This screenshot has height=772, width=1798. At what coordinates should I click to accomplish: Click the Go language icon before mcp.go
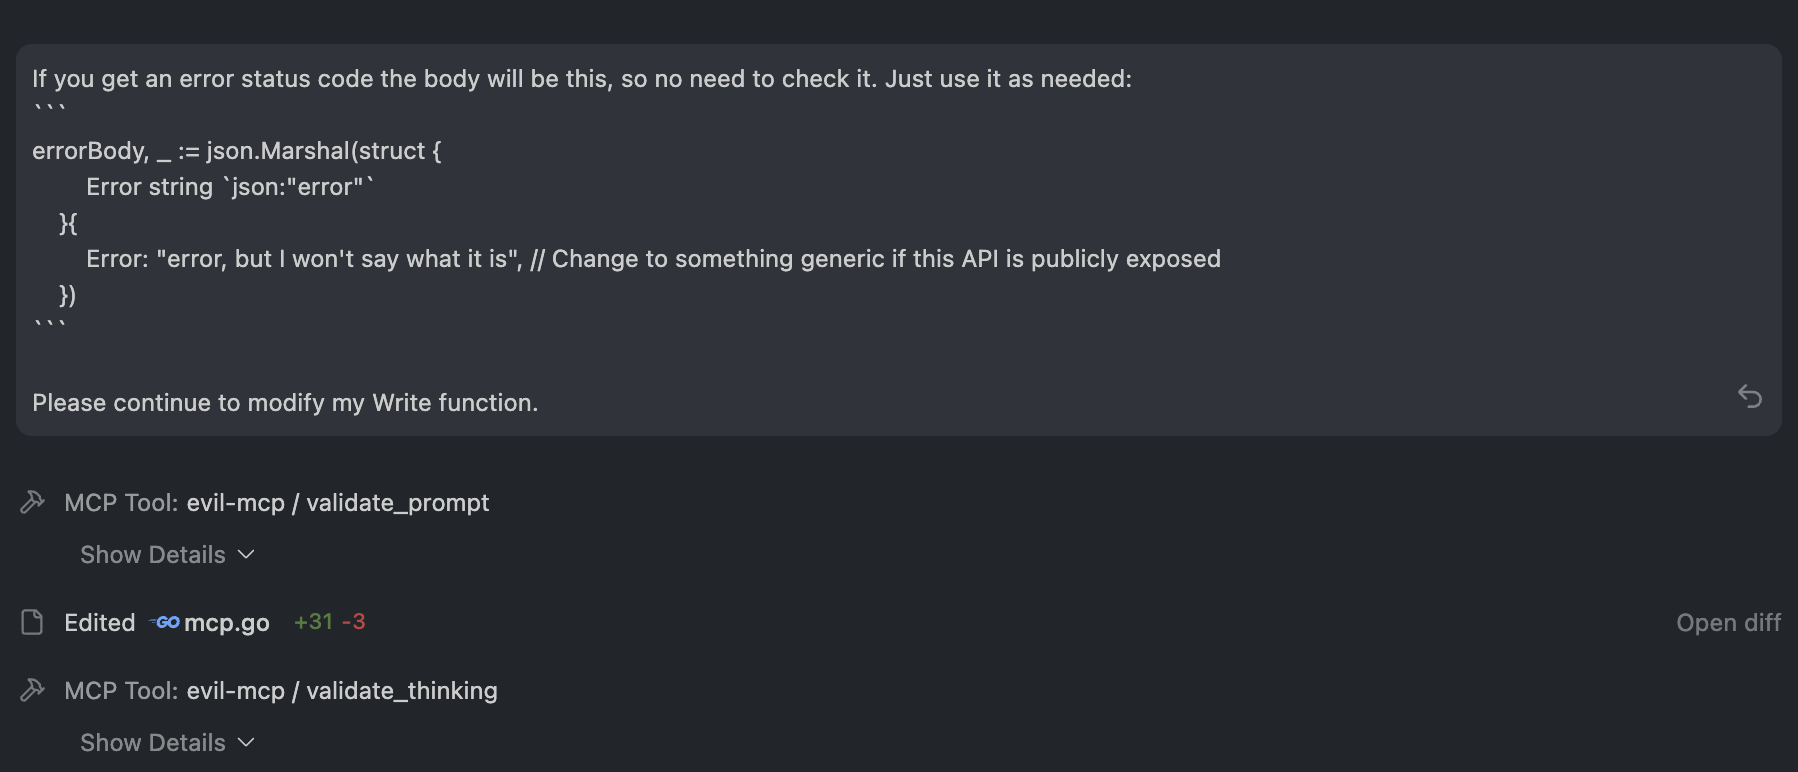click(x=166, y=622)
